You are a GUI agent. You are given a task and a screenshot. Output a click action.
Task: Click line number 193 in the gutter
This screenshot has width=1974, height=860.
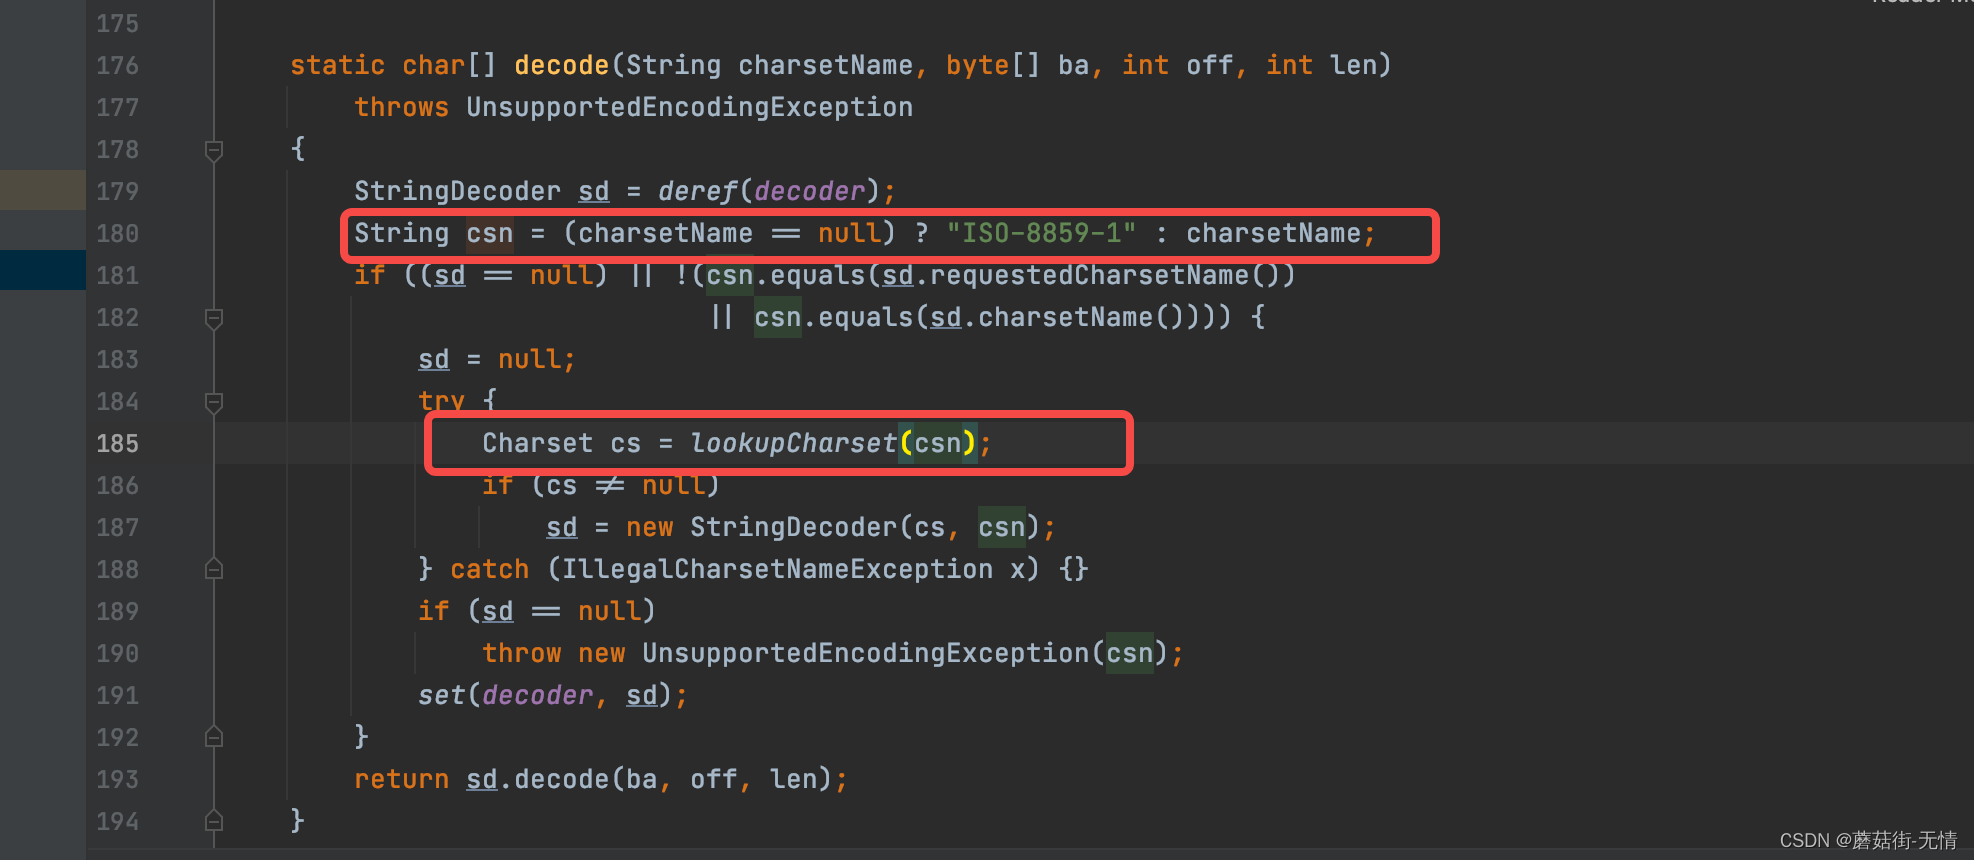[117, 780]
